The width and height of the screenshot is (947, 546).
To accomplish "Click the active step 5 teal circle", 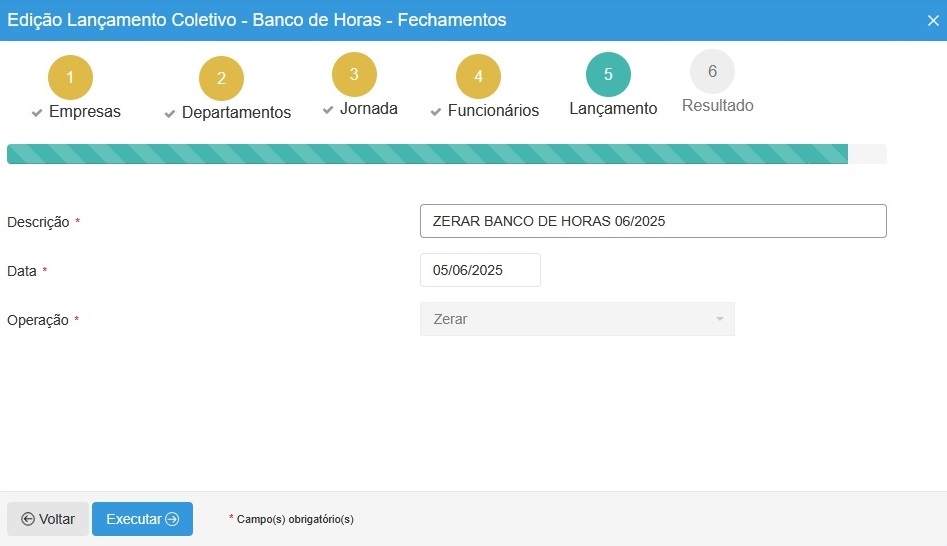I will point(609,74).
